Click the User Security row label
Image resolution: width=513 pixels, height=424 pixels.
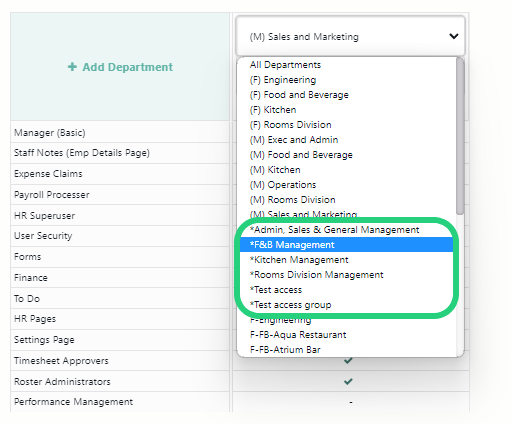click(x=43, y=236)
